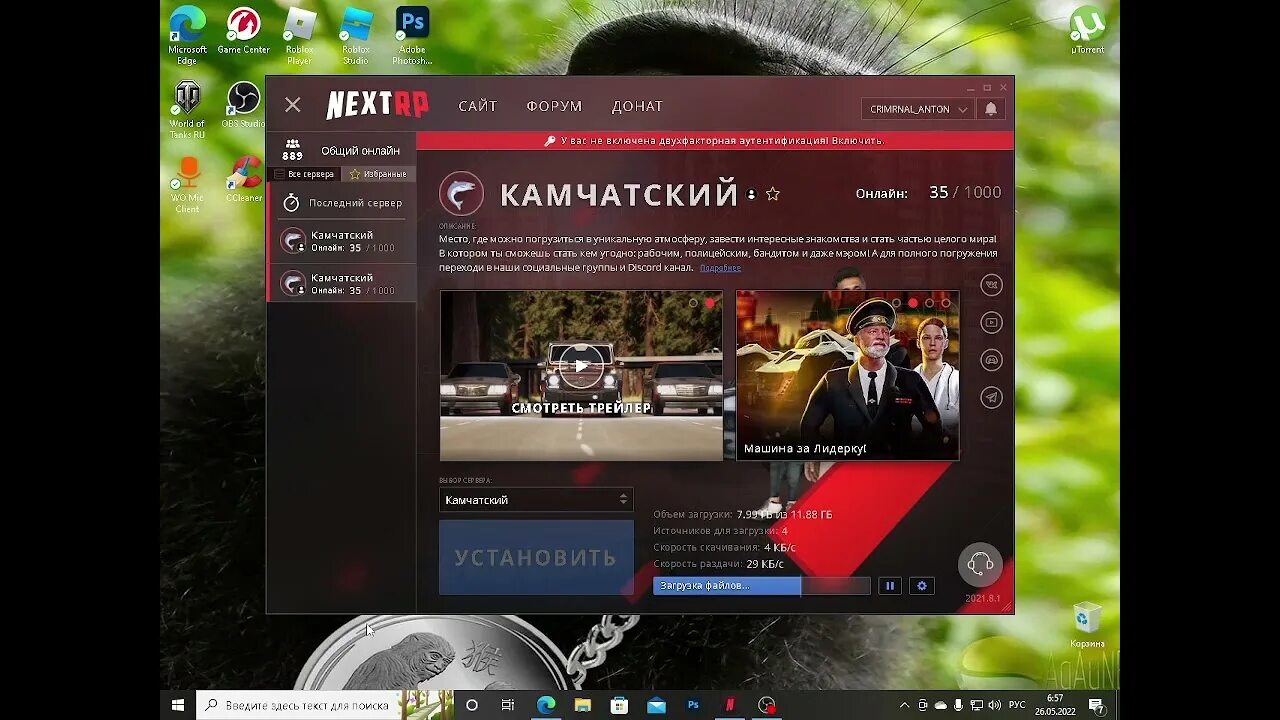
Task: Select the CCleaner desktop icon
Action: tap(243, 180)
